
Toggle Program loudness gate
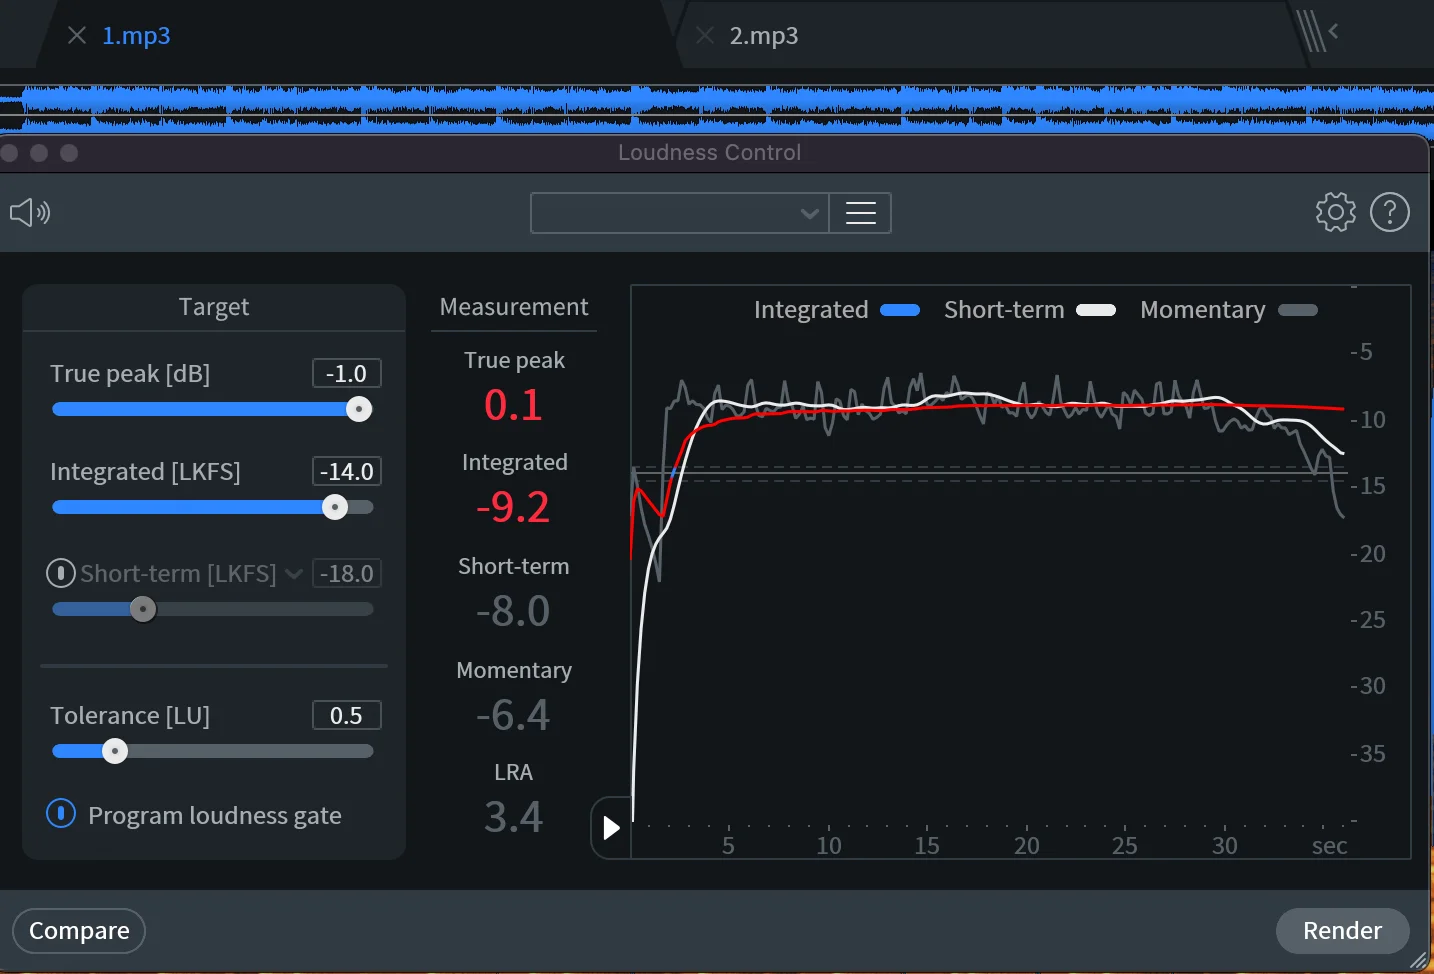[x=61, y=814]
